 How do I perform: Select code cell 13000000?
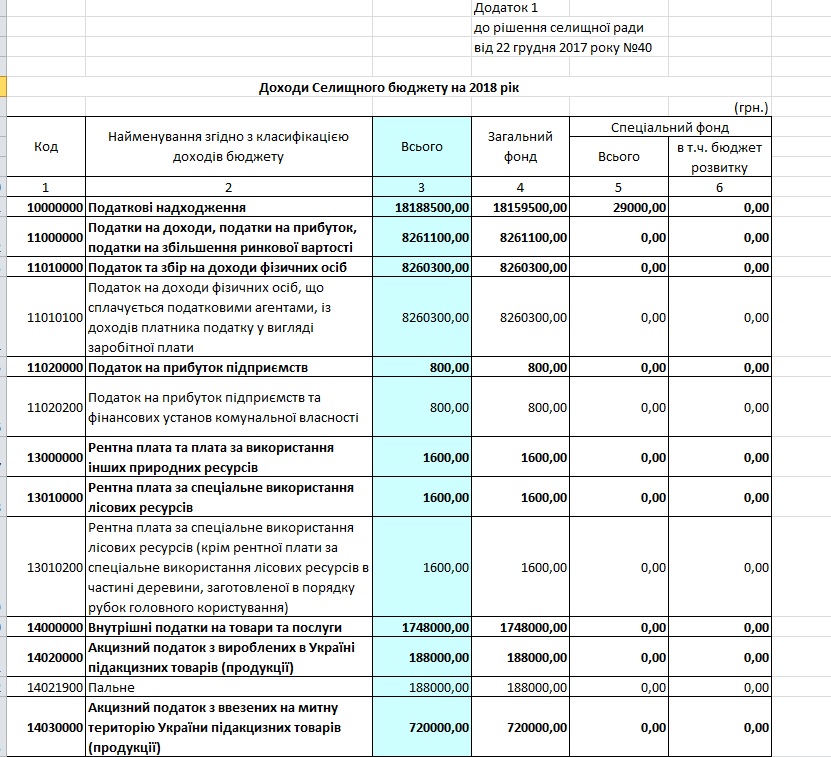tap(46, 457)
